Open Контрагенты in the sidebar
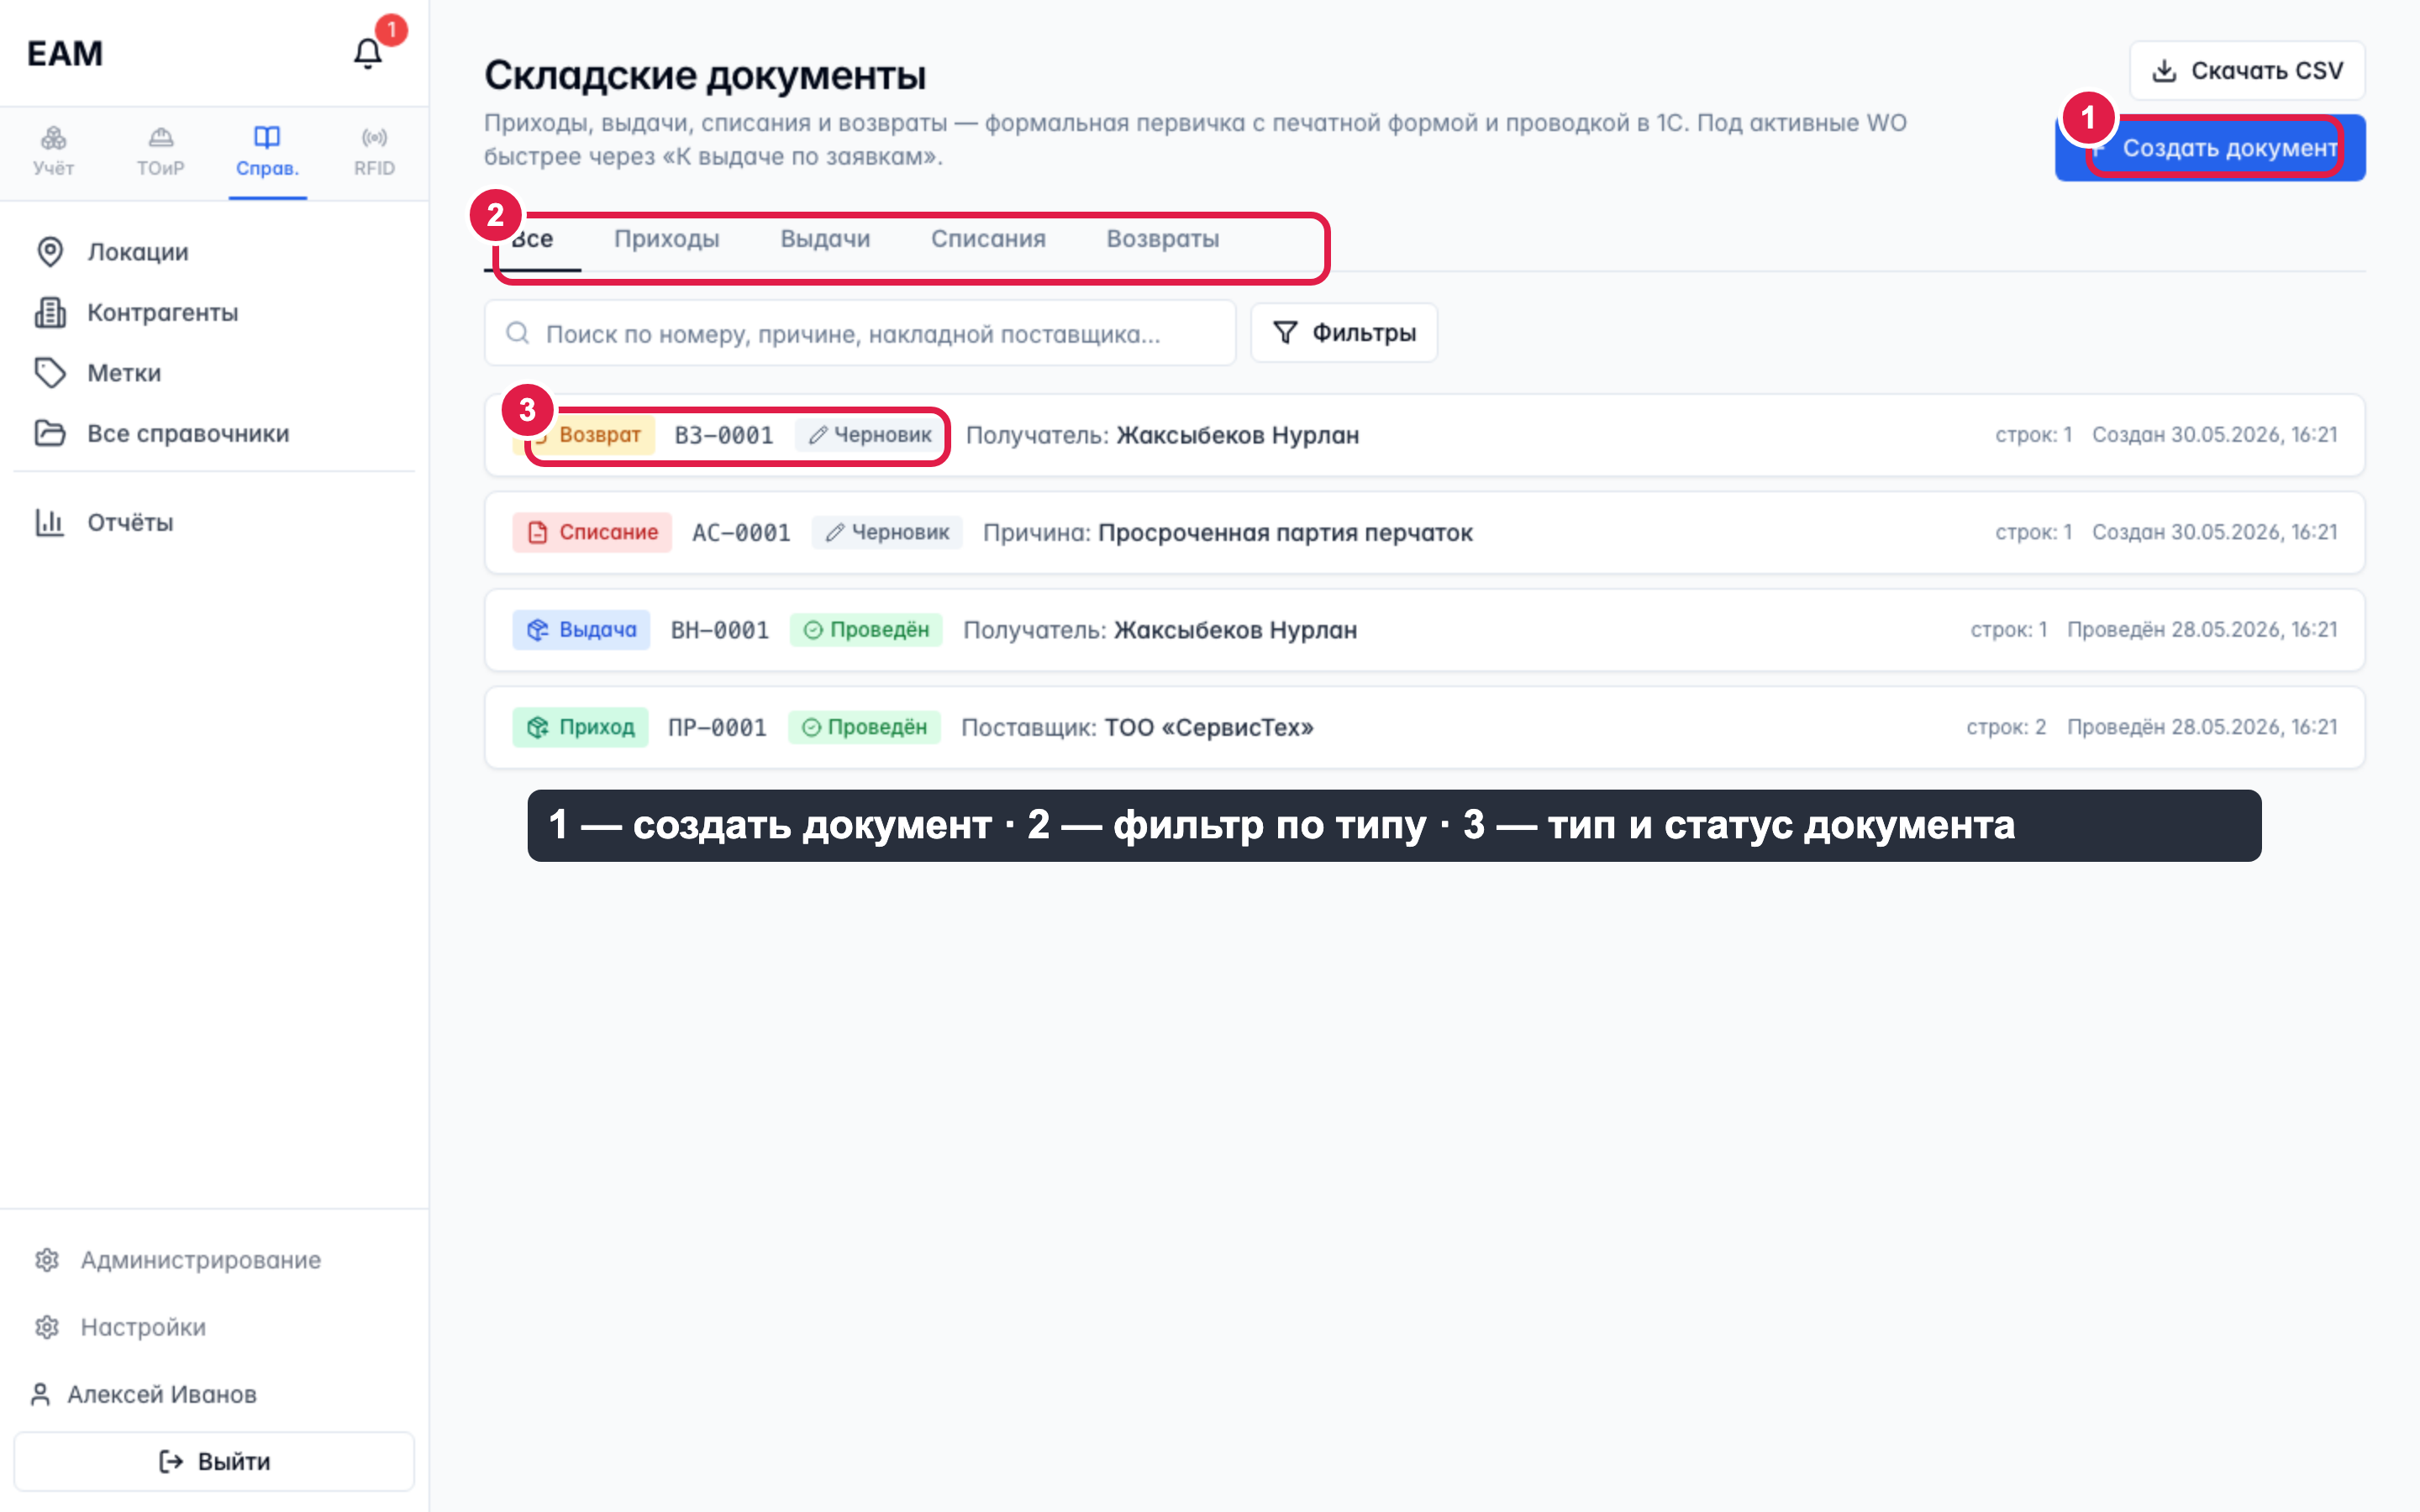This screenshot has height=1512, width=2420. pos(214,313)
